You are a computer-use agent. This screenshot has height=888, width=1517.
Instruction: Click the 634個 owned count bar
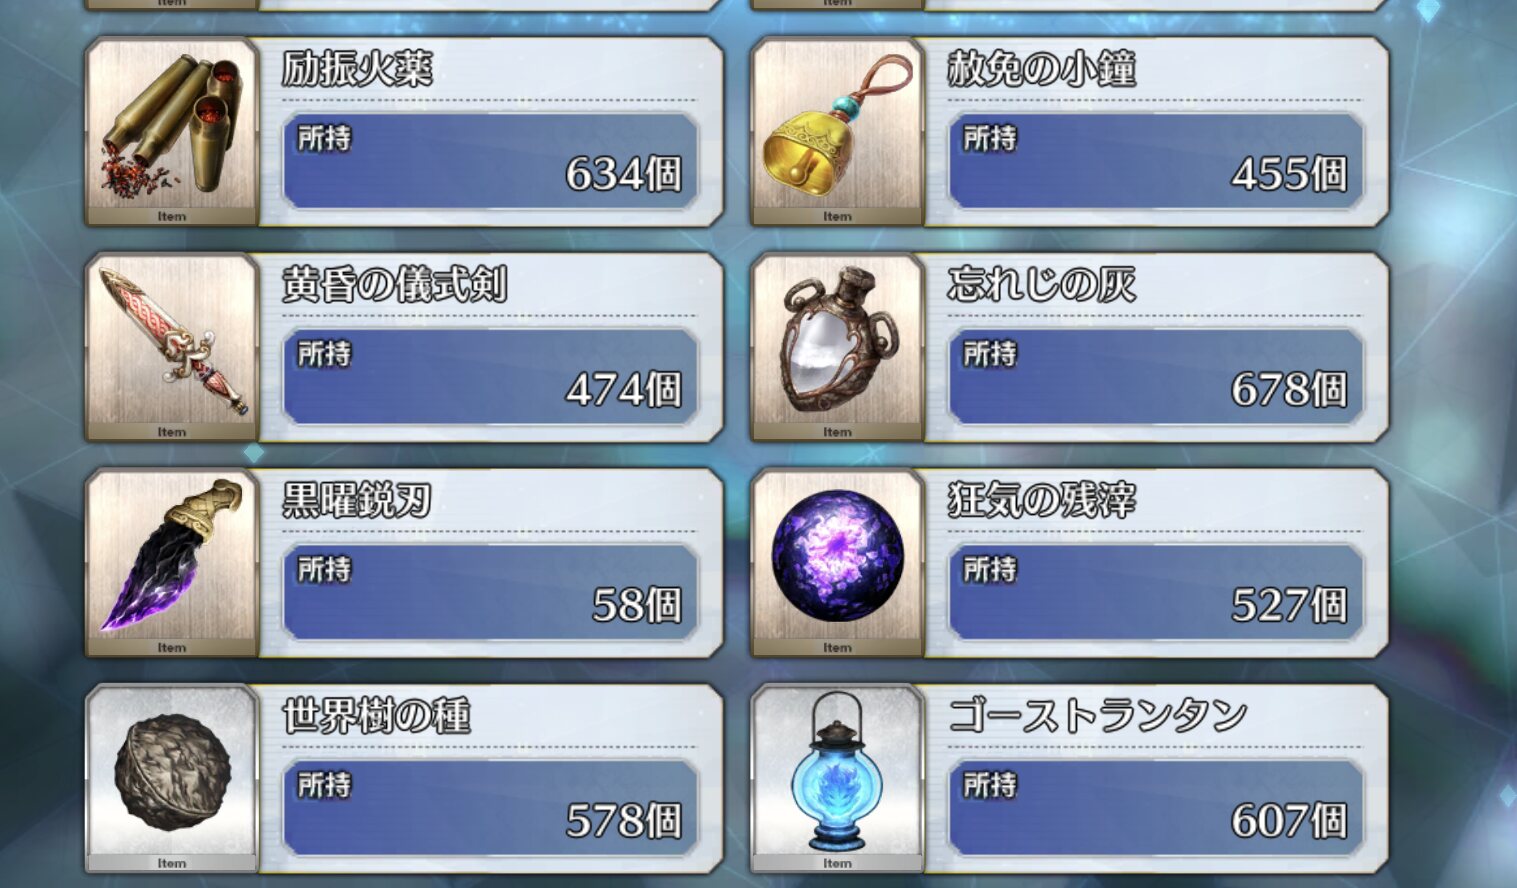pos(490,160)
